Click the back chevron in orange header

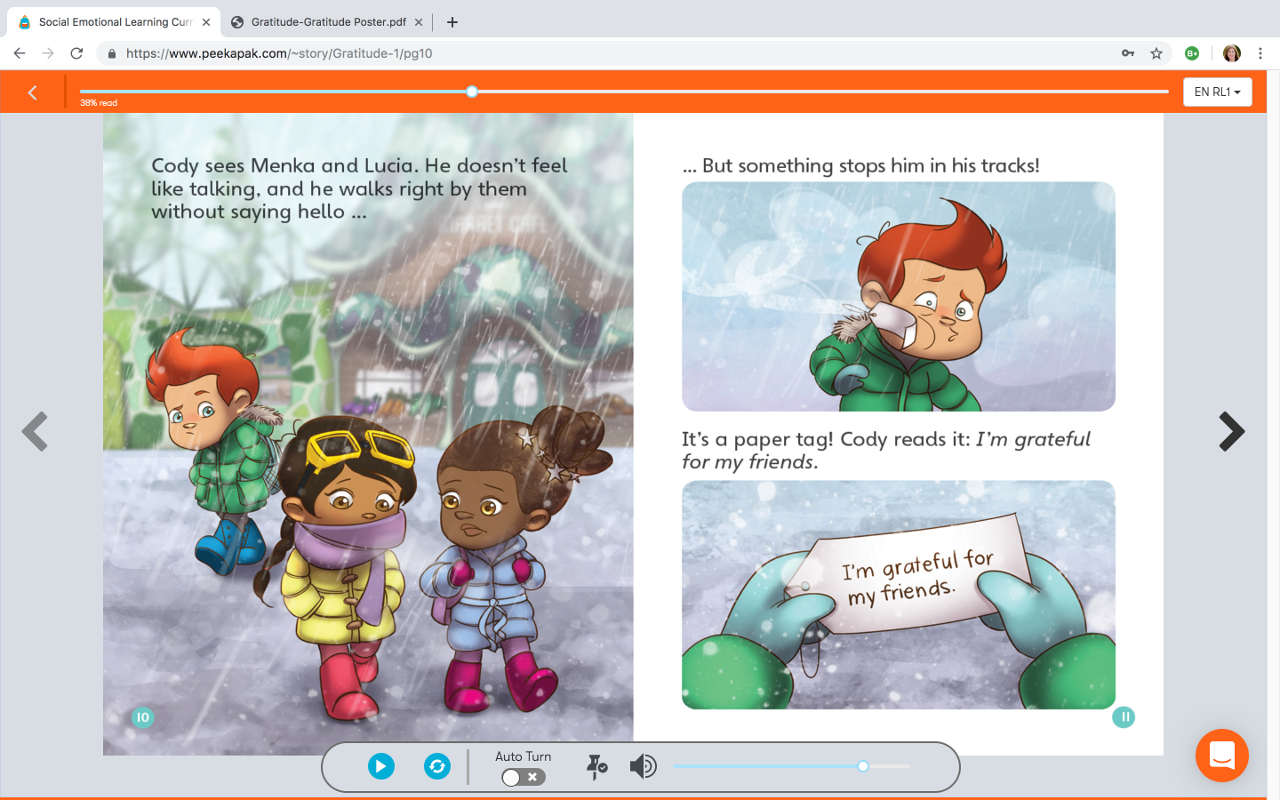32,93
